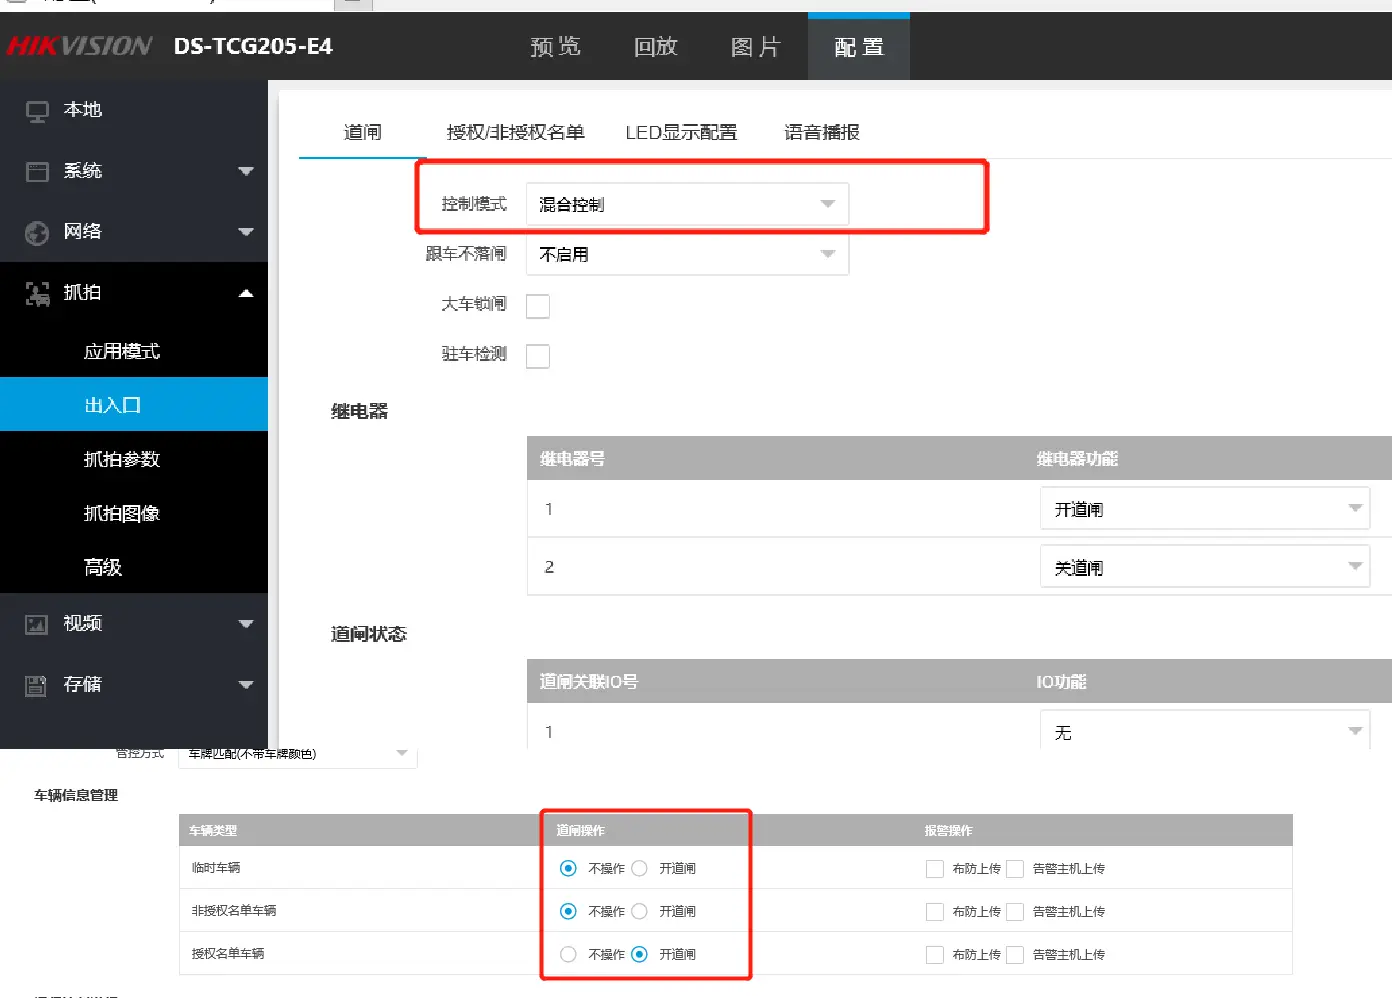
Task: Select 开道闸 radio for 临时车辆
Action: point(640,868)
